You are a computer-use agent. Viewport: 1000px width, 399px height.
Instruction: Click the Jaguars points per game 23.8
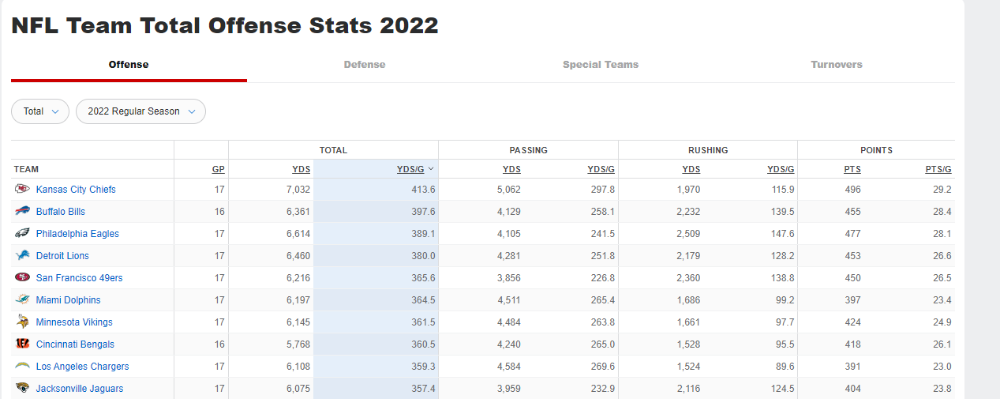click(x=942, y=388)
